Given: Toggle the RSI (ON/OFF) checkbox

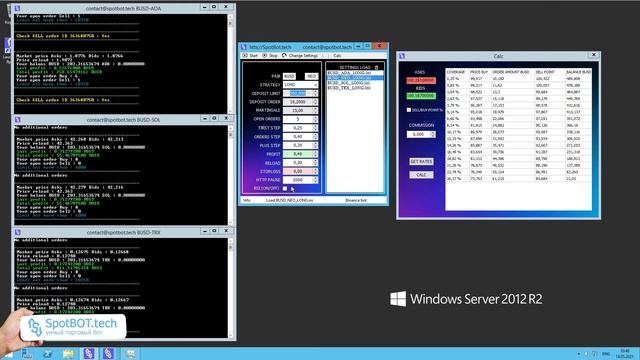Looking at the screenshot, I should pos(285,189).
